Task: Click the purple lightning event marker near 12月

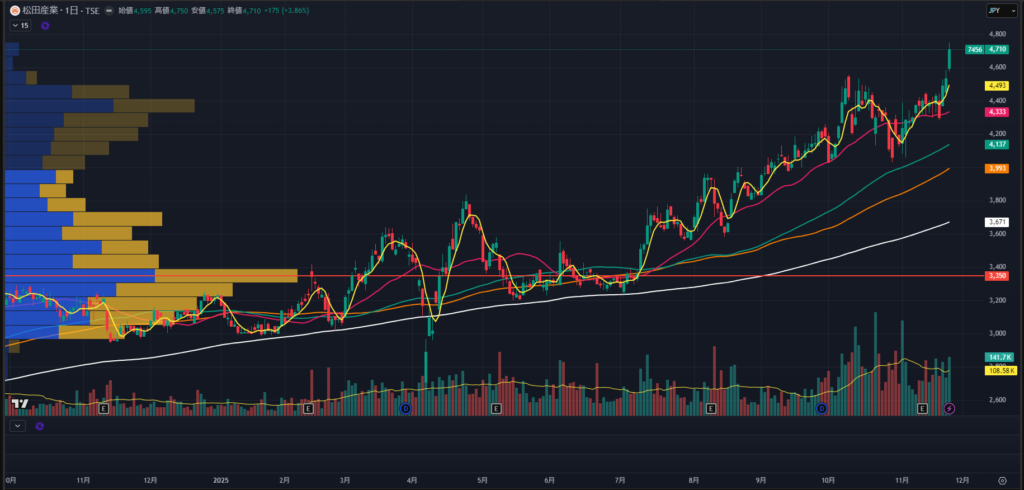Action: [x=949, y=409]
